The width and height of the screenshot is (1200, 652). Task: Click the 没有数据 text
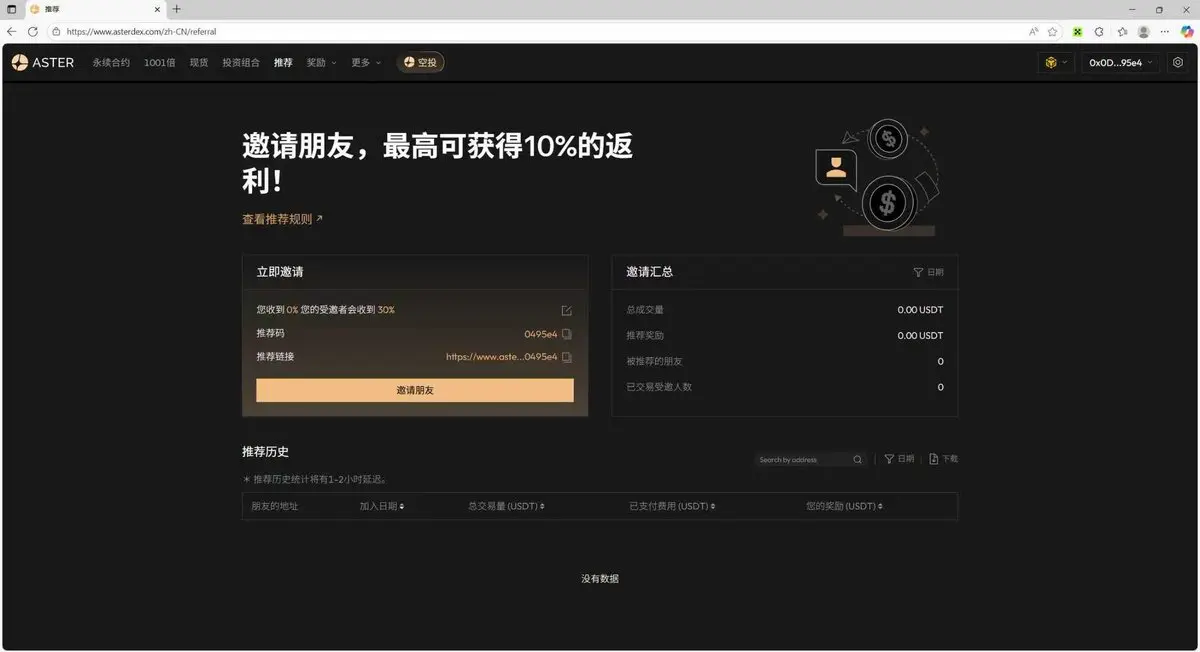[x=600, y=579]
